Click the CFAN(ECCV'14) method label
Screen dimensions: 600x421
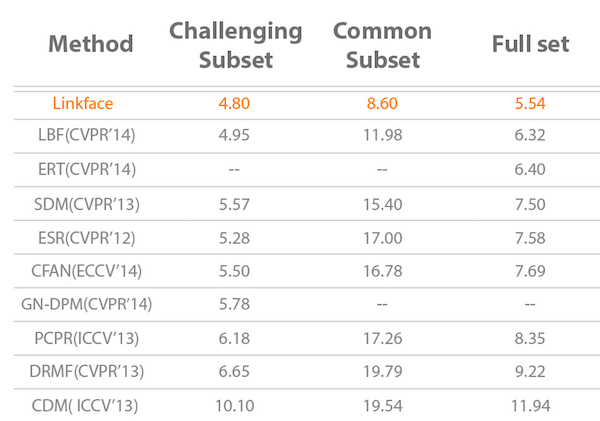(x=90, y=270)
